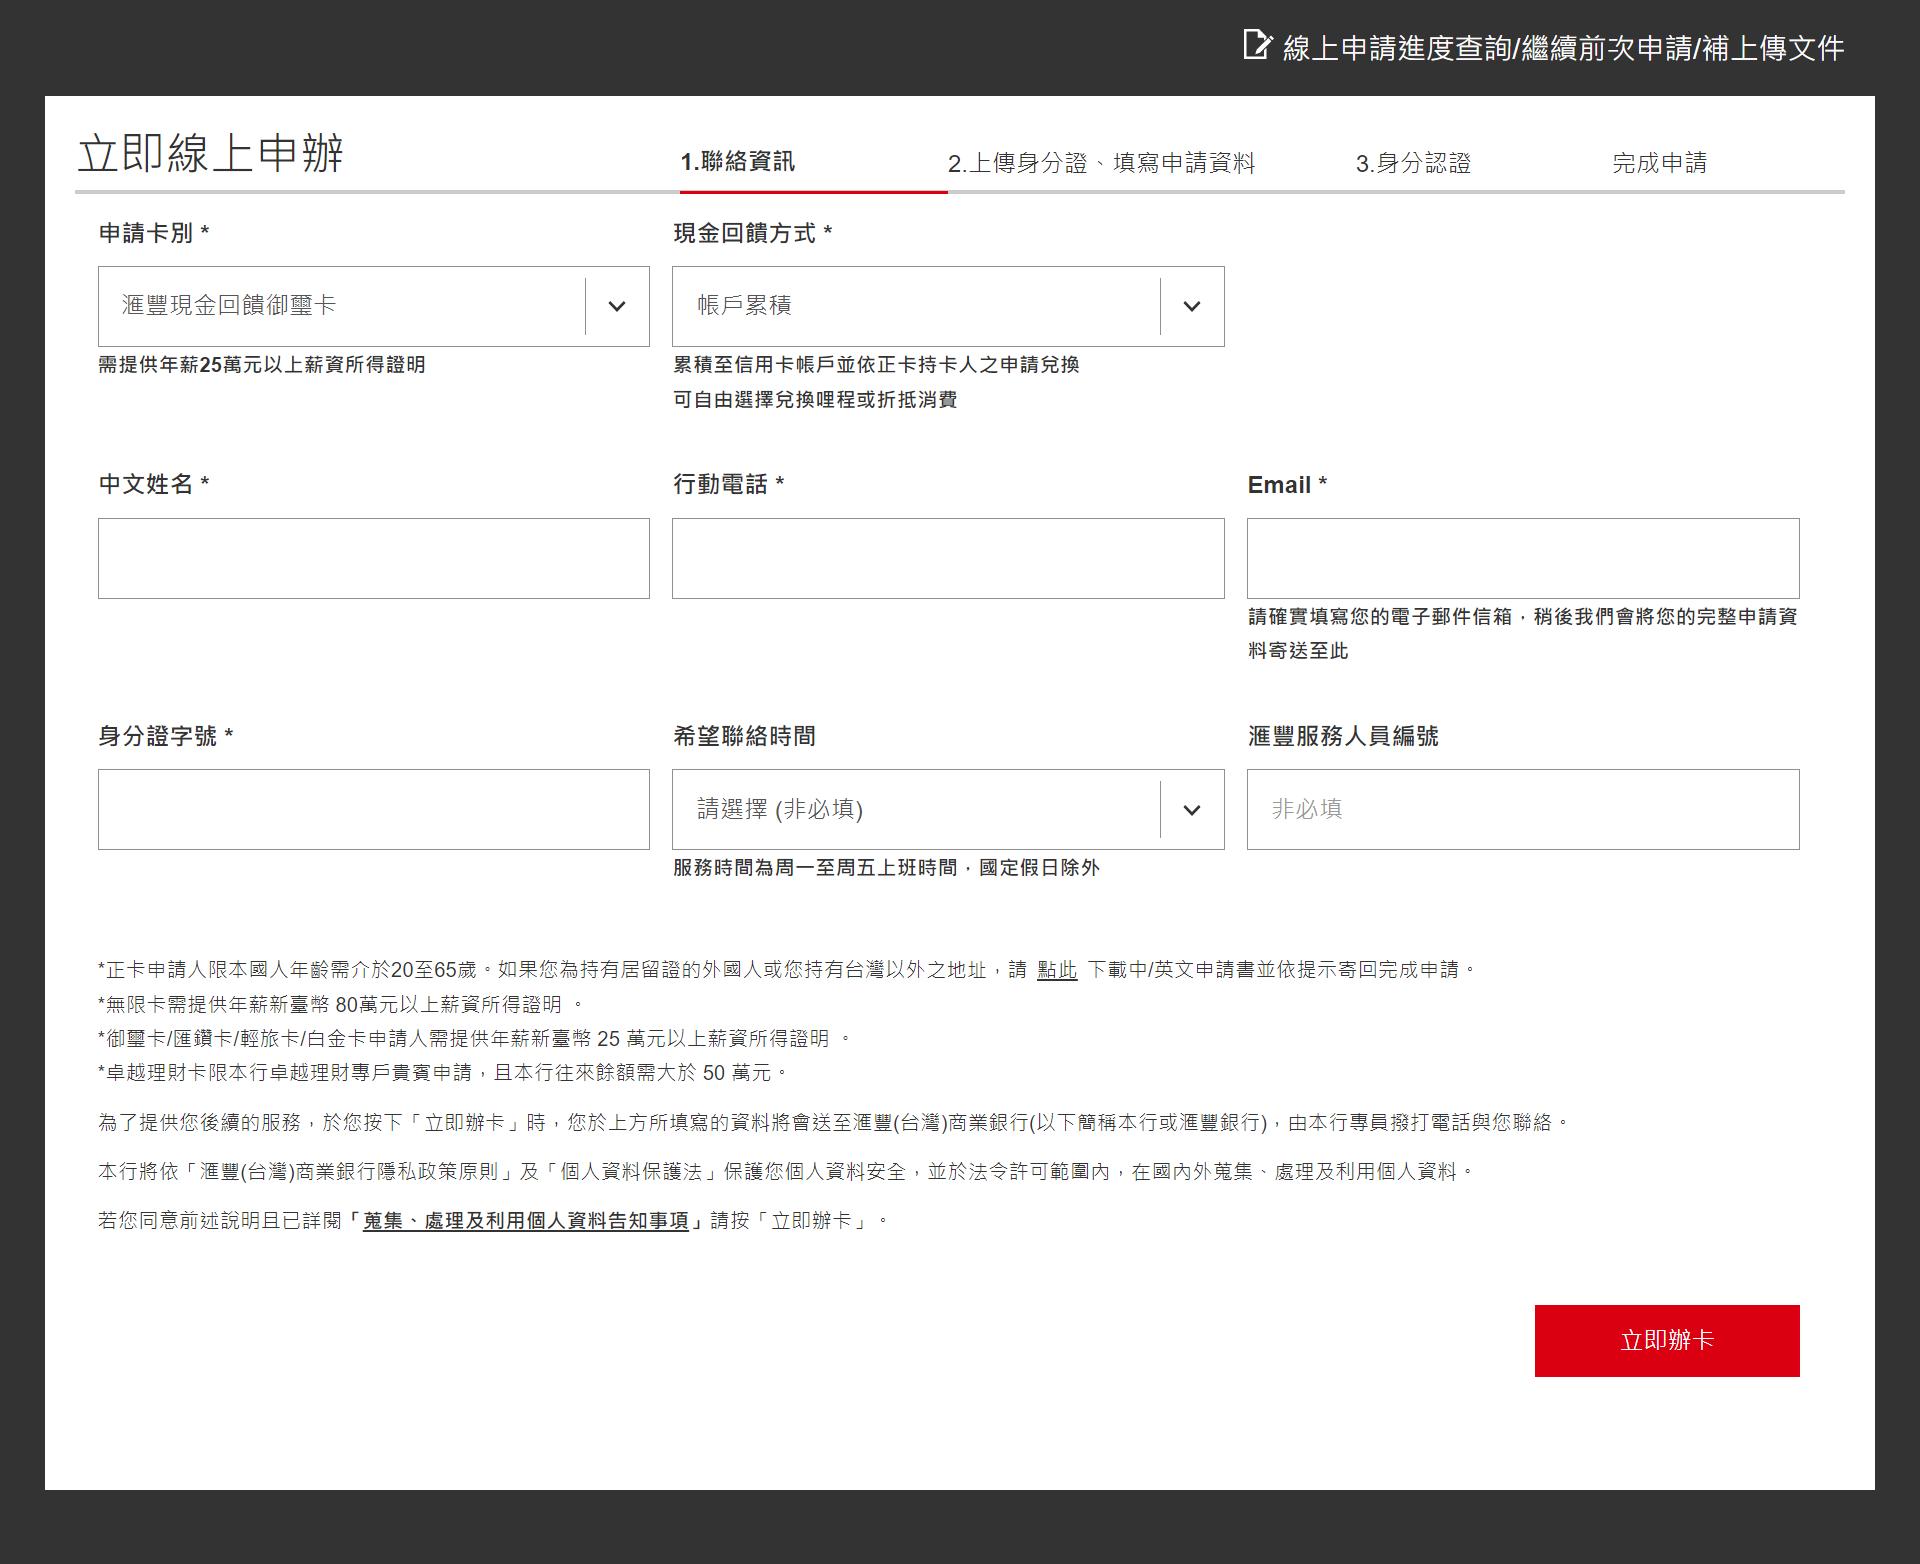Click the 請確實填寫您的電子郵件信箱 hint under Email
The image size is (1920, 1564).
click(1523, 634)
